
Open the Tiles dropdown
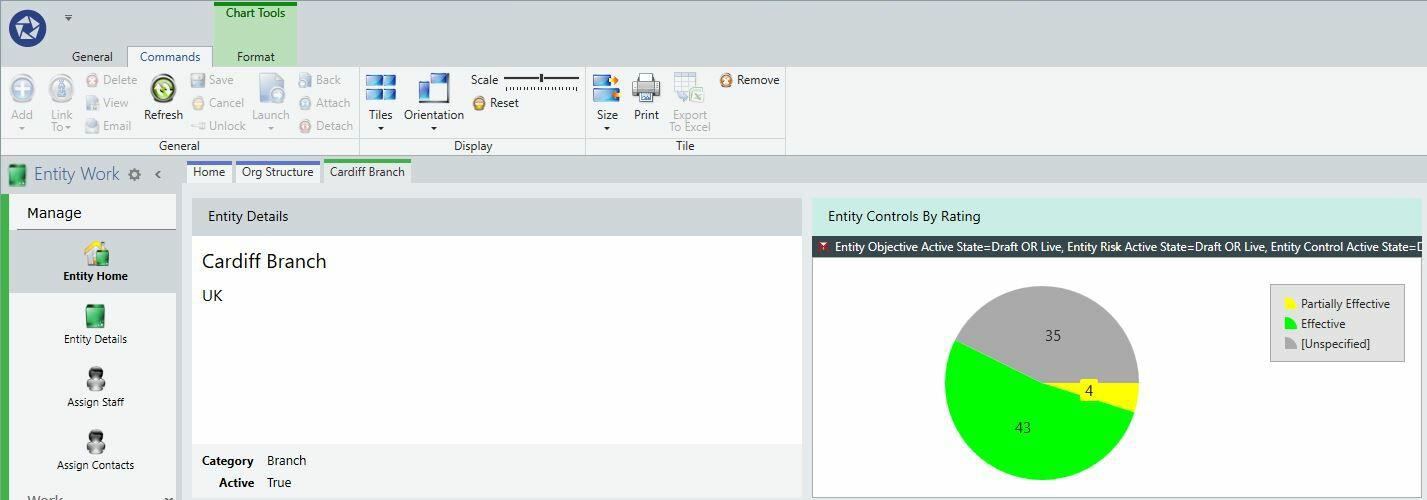click(380, 102)
